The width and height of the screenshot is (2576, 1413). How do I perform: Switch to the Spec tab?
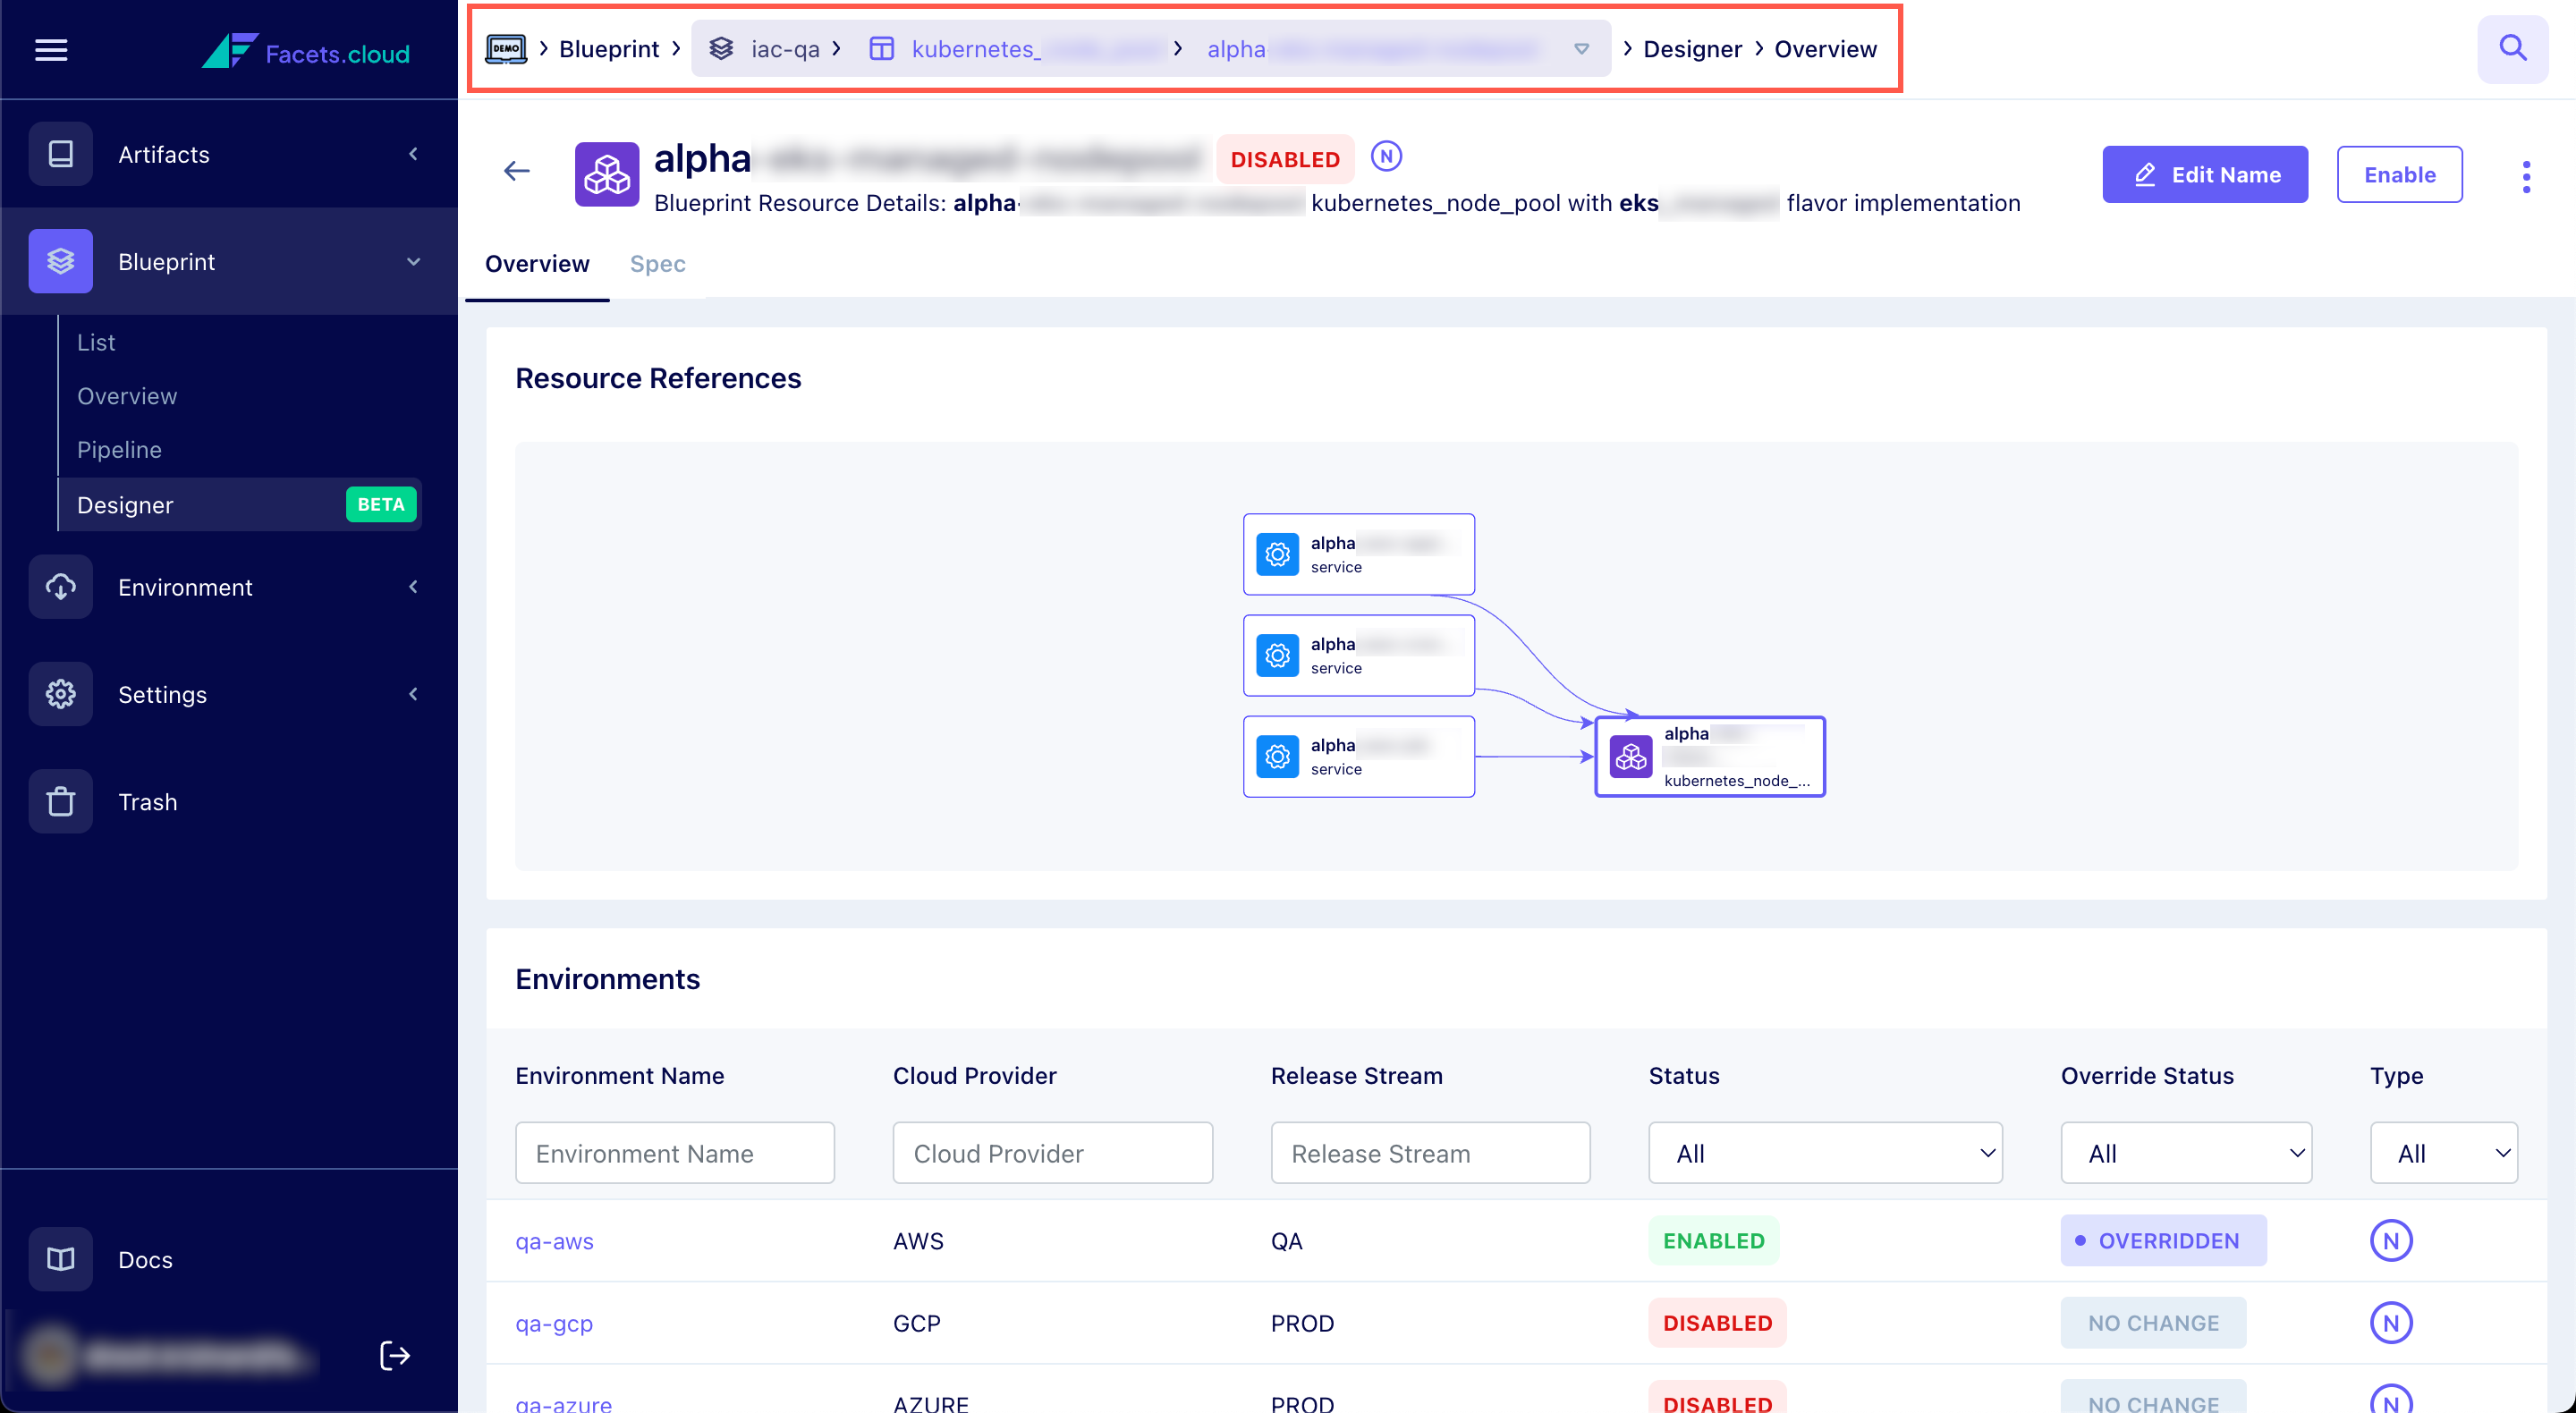657,264
